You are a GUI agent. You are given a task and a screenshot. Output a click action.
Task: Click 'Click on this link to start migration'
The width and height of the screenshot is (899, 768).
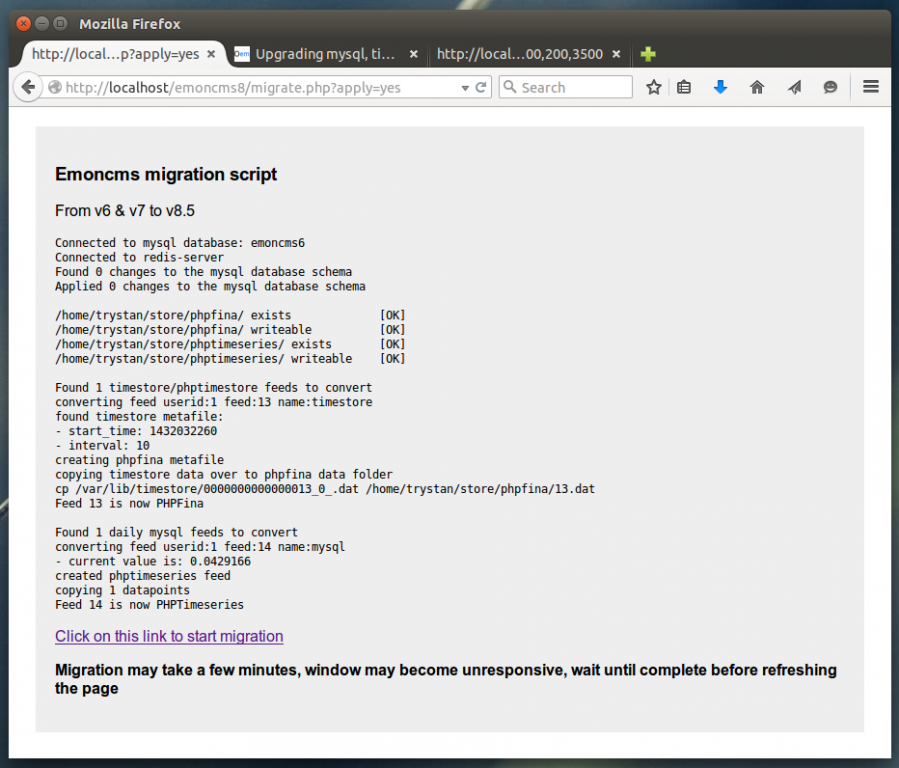click(x=169, y=636)
